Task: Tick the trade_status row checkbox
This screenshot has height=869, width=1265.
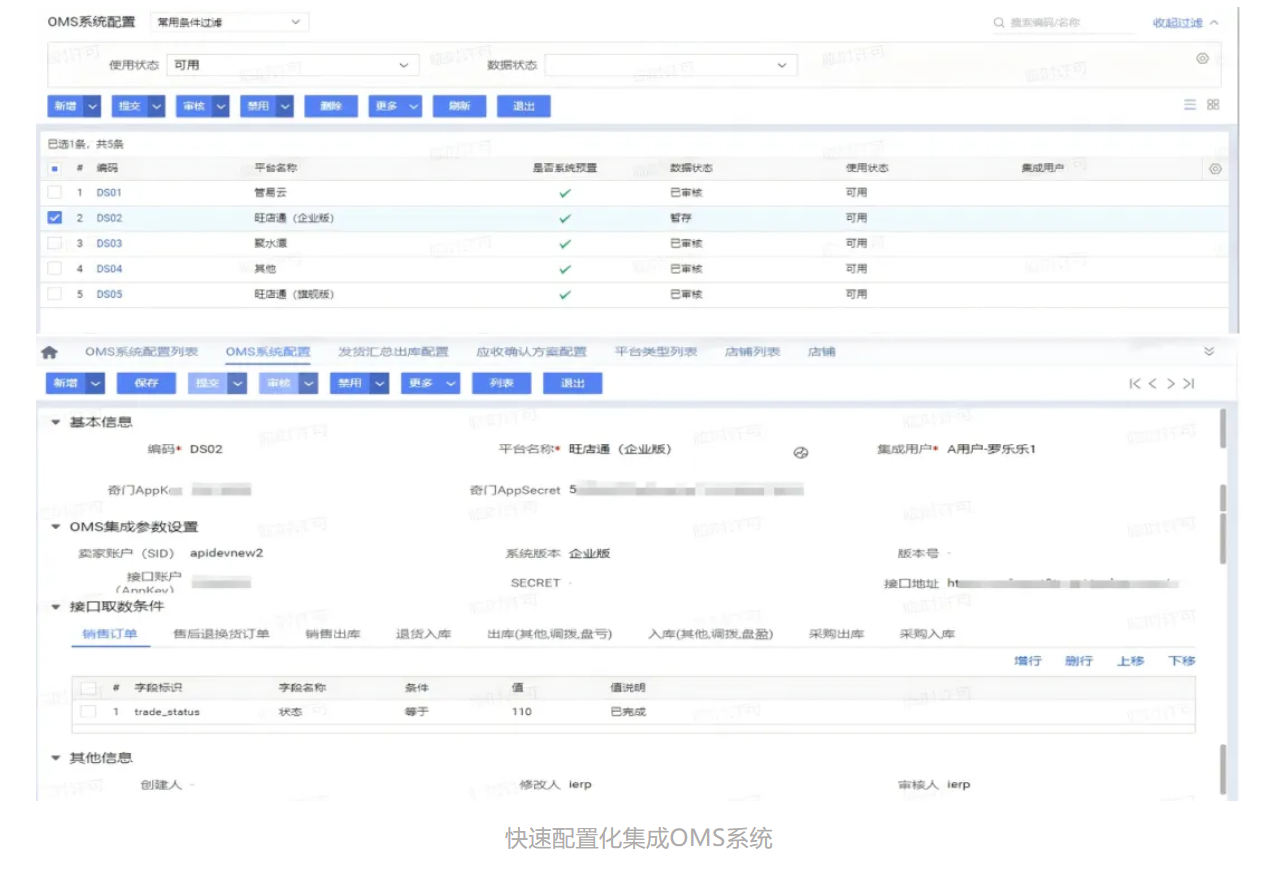Action: (x=88, y=712)
